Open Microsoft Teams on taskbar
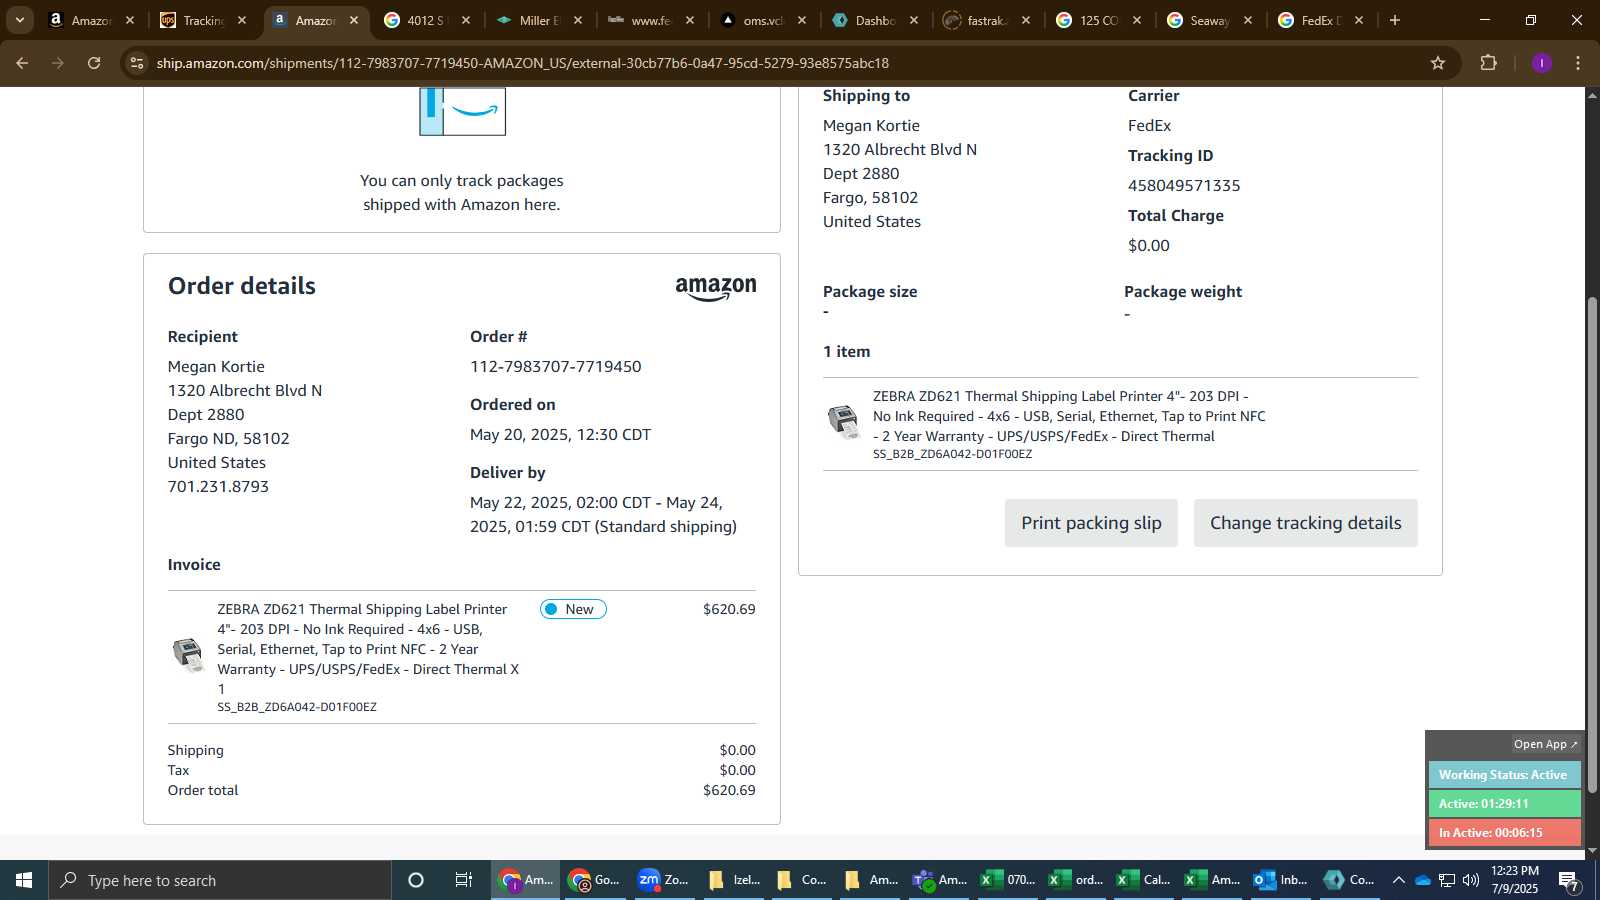Screen dimensions: 1600x900 (939, 880)
